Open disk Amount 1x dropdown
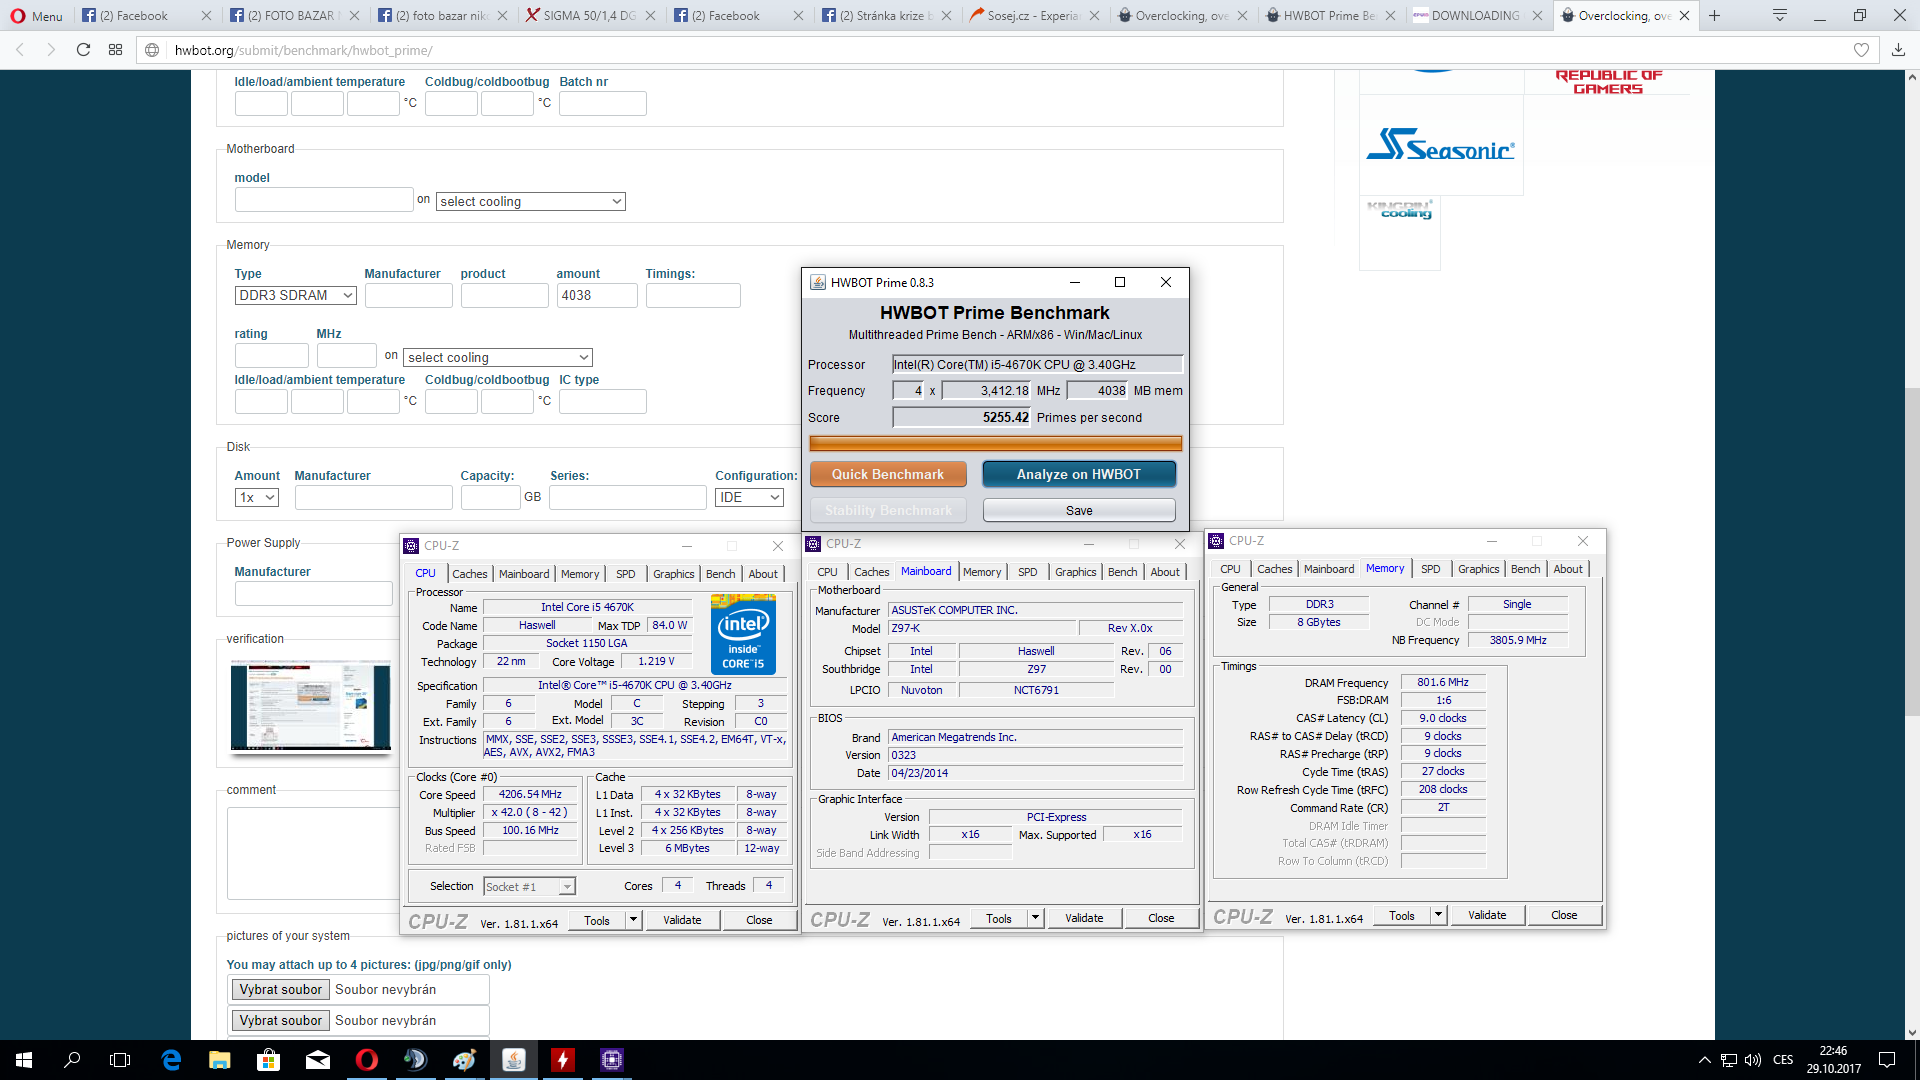 [x=257, y=498]
